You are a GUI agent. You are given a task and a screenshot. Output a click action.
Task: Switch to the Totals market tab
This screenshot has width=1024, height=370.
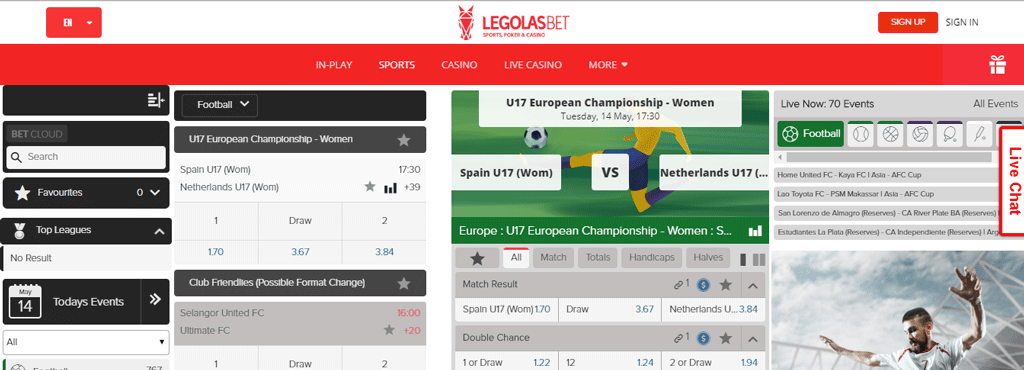pos(598,258)
